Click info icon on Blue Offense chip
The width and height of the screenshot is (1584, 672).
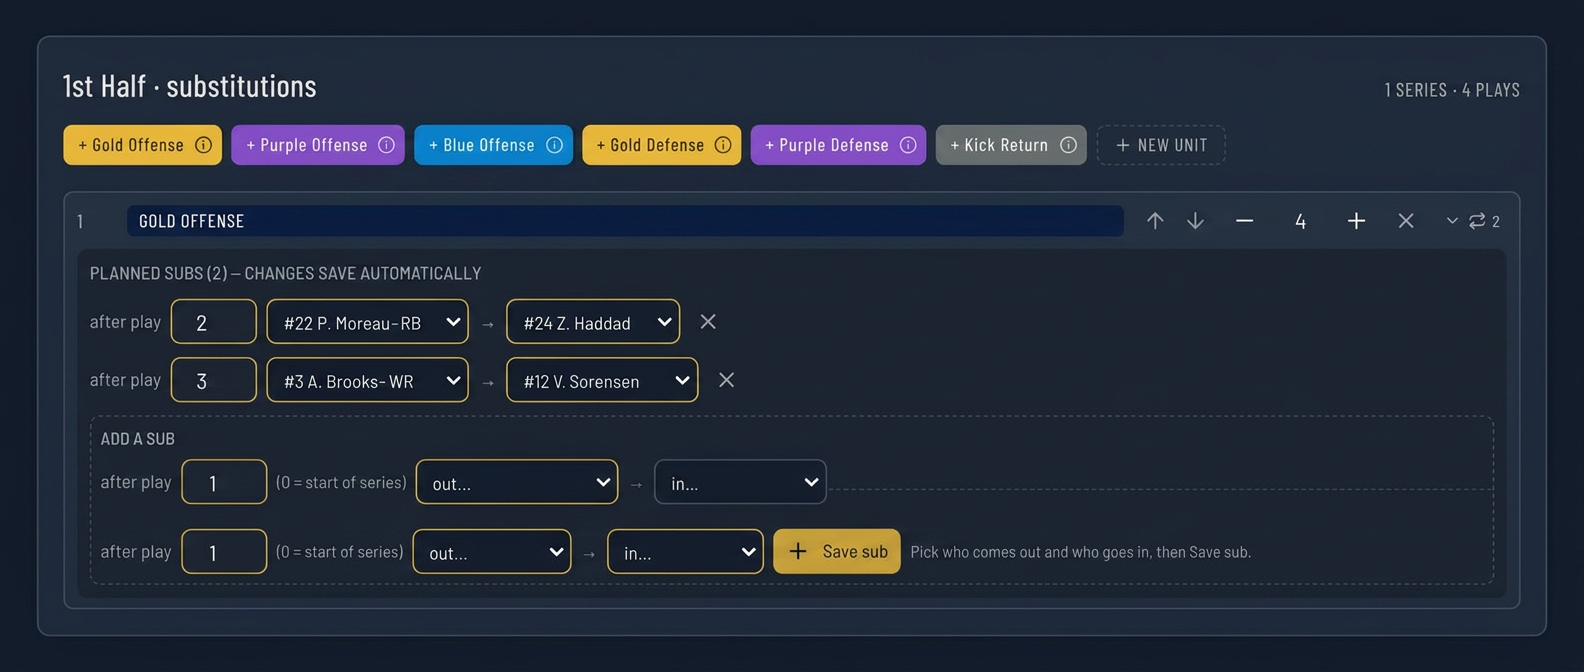click(554, 145)
